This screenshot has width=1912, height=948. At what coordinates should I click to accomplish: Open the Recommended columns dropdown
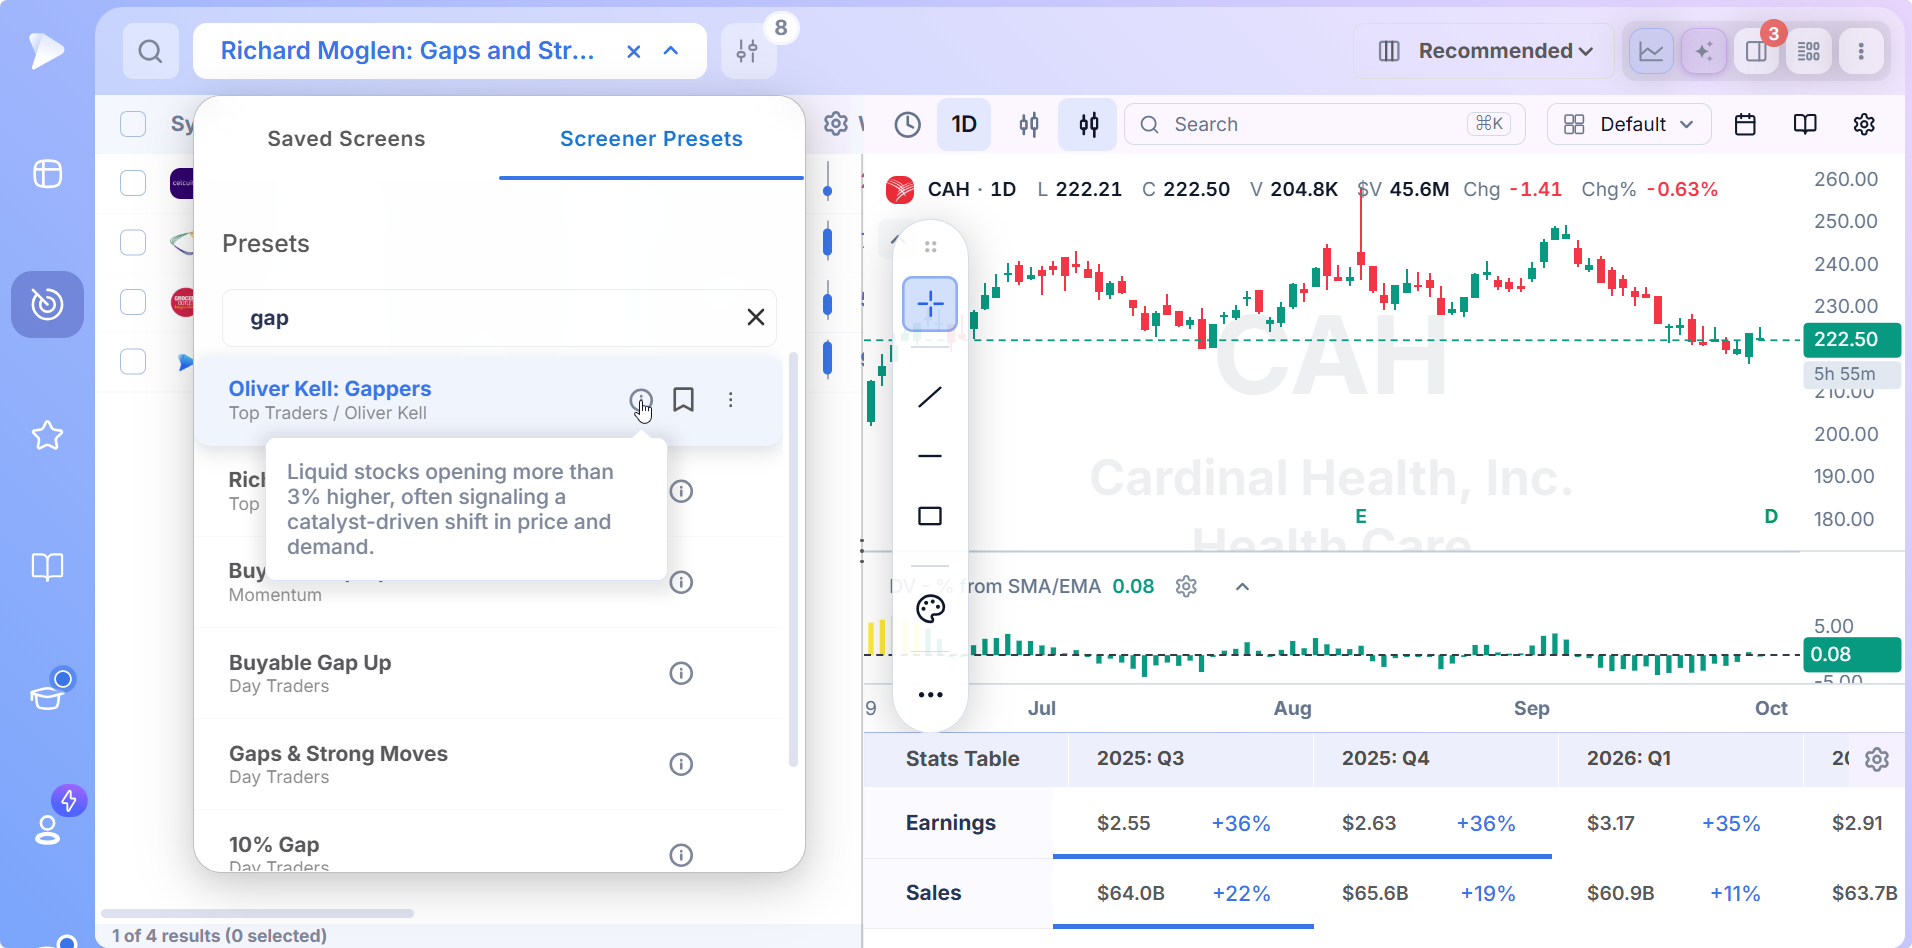(x=1484, y=51)
